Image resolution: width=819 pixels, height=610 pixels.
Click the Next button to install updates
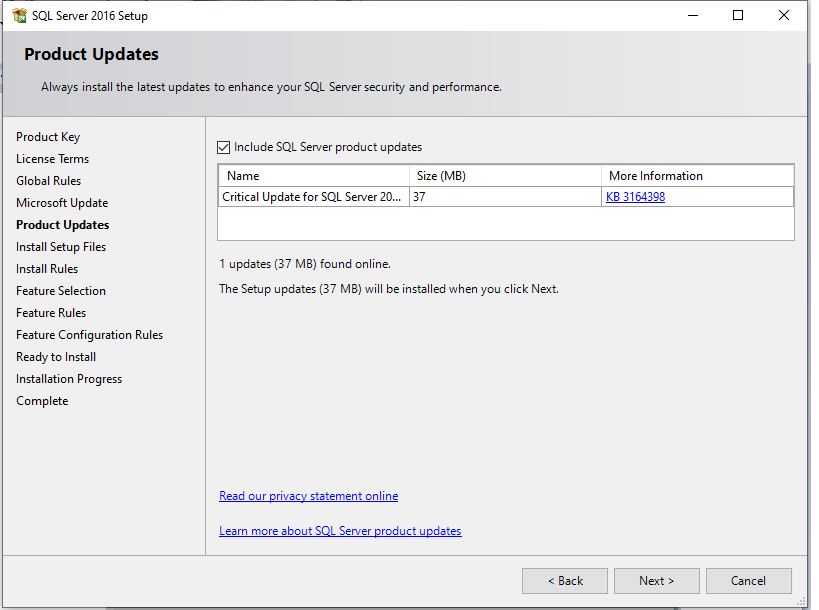click(x=656, y=580)
